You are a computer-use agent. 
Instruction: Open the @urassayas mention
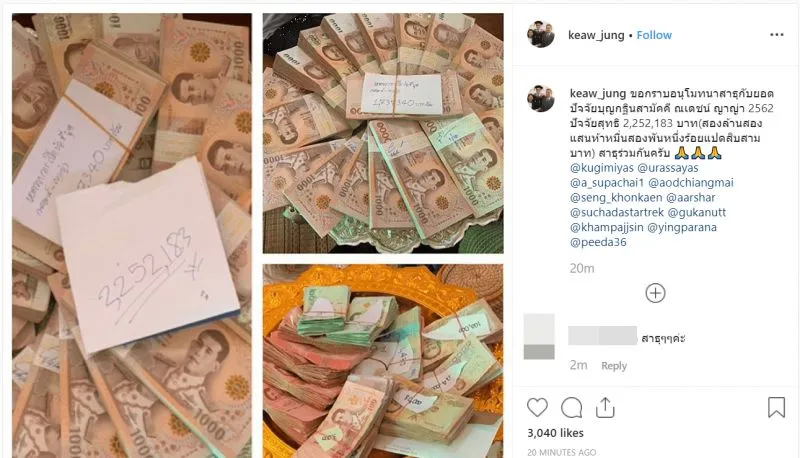point(668,168)
